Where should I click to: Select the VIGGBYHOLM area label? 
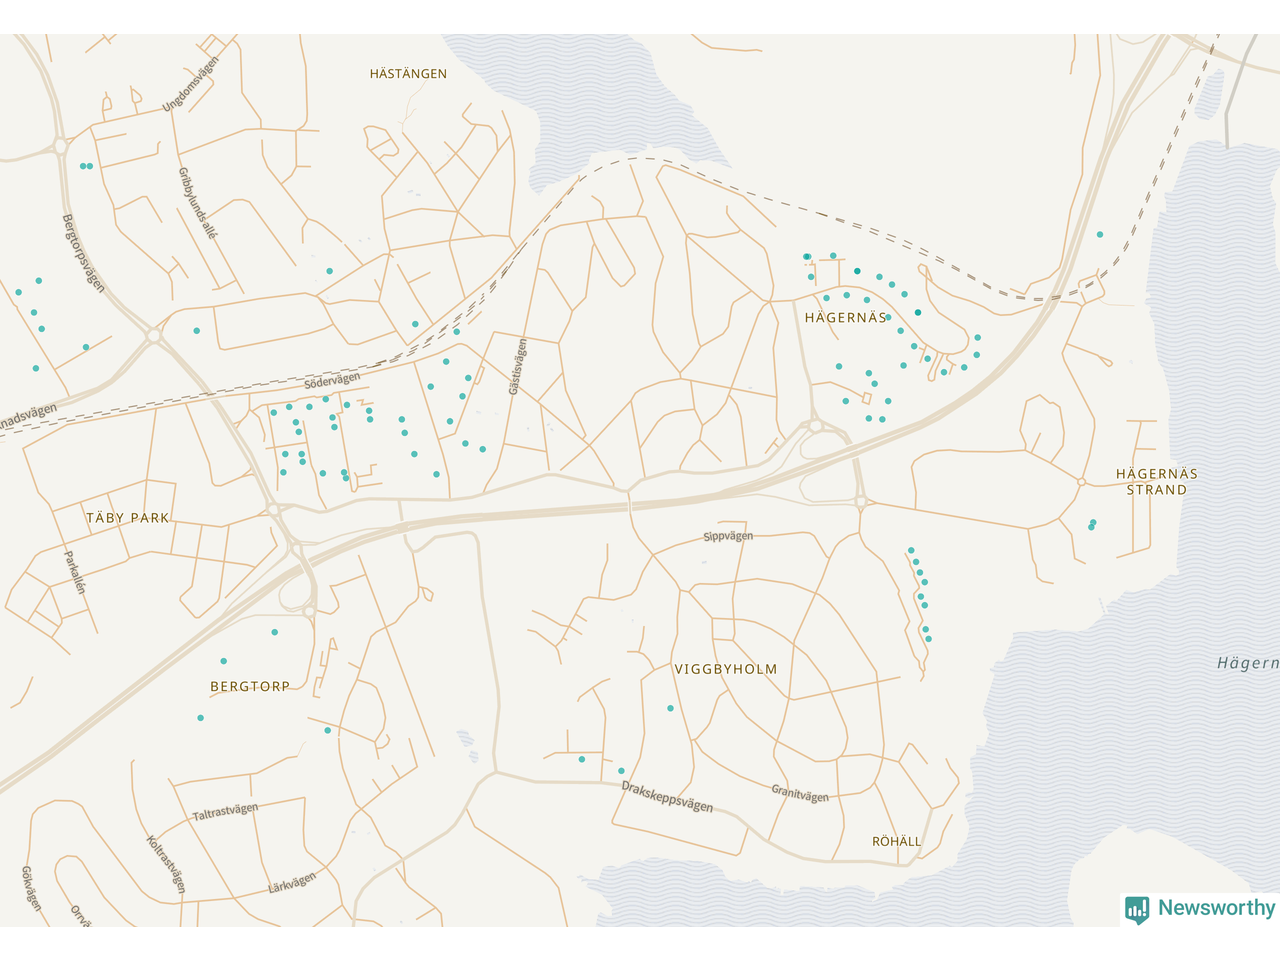(x=726, y=670)
